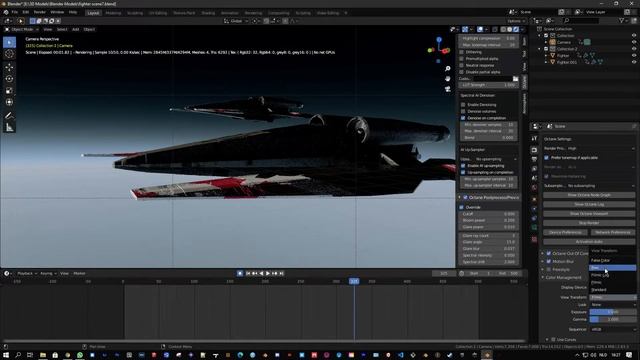The height and width of the screenshot is (360, 640).
Task: Click the Camera object icon in outliner
Action: (553, 42)
